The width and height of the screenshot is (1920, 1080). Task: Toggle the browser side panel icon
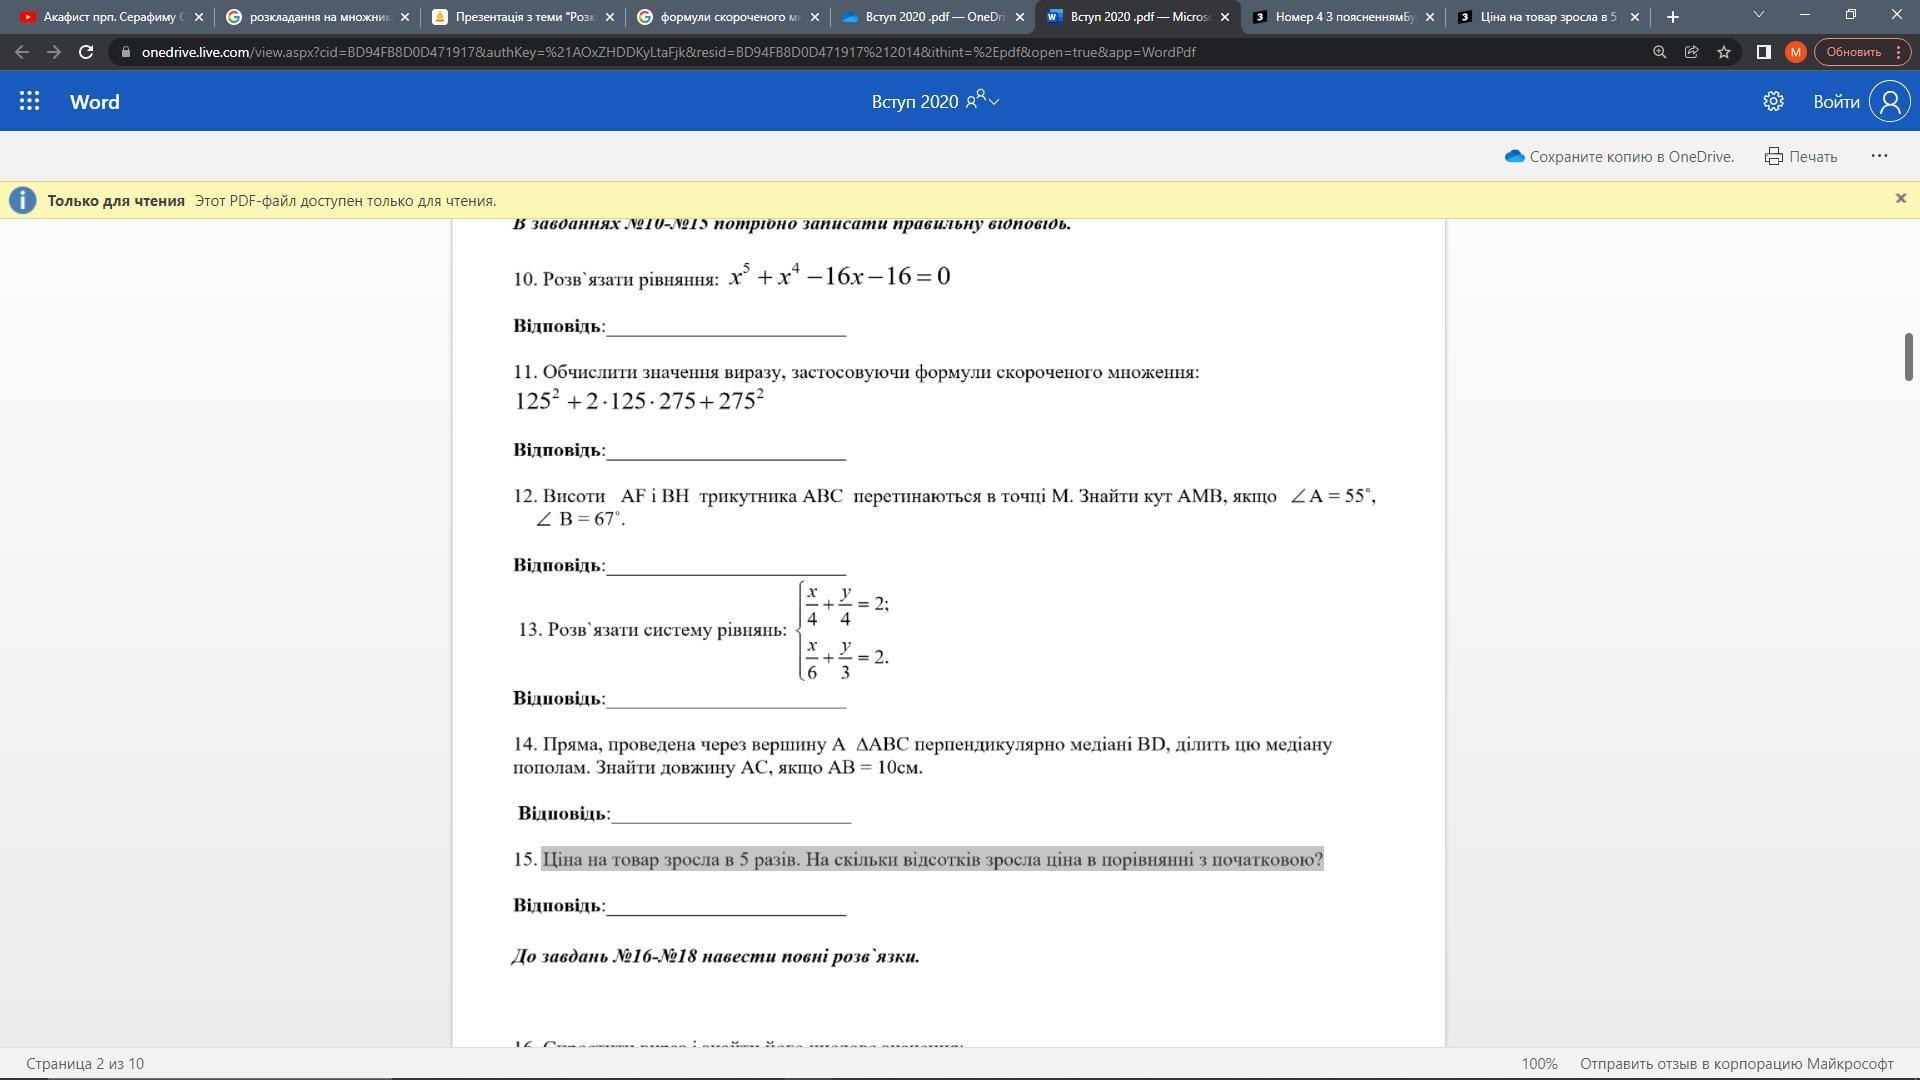(1763, 52)
